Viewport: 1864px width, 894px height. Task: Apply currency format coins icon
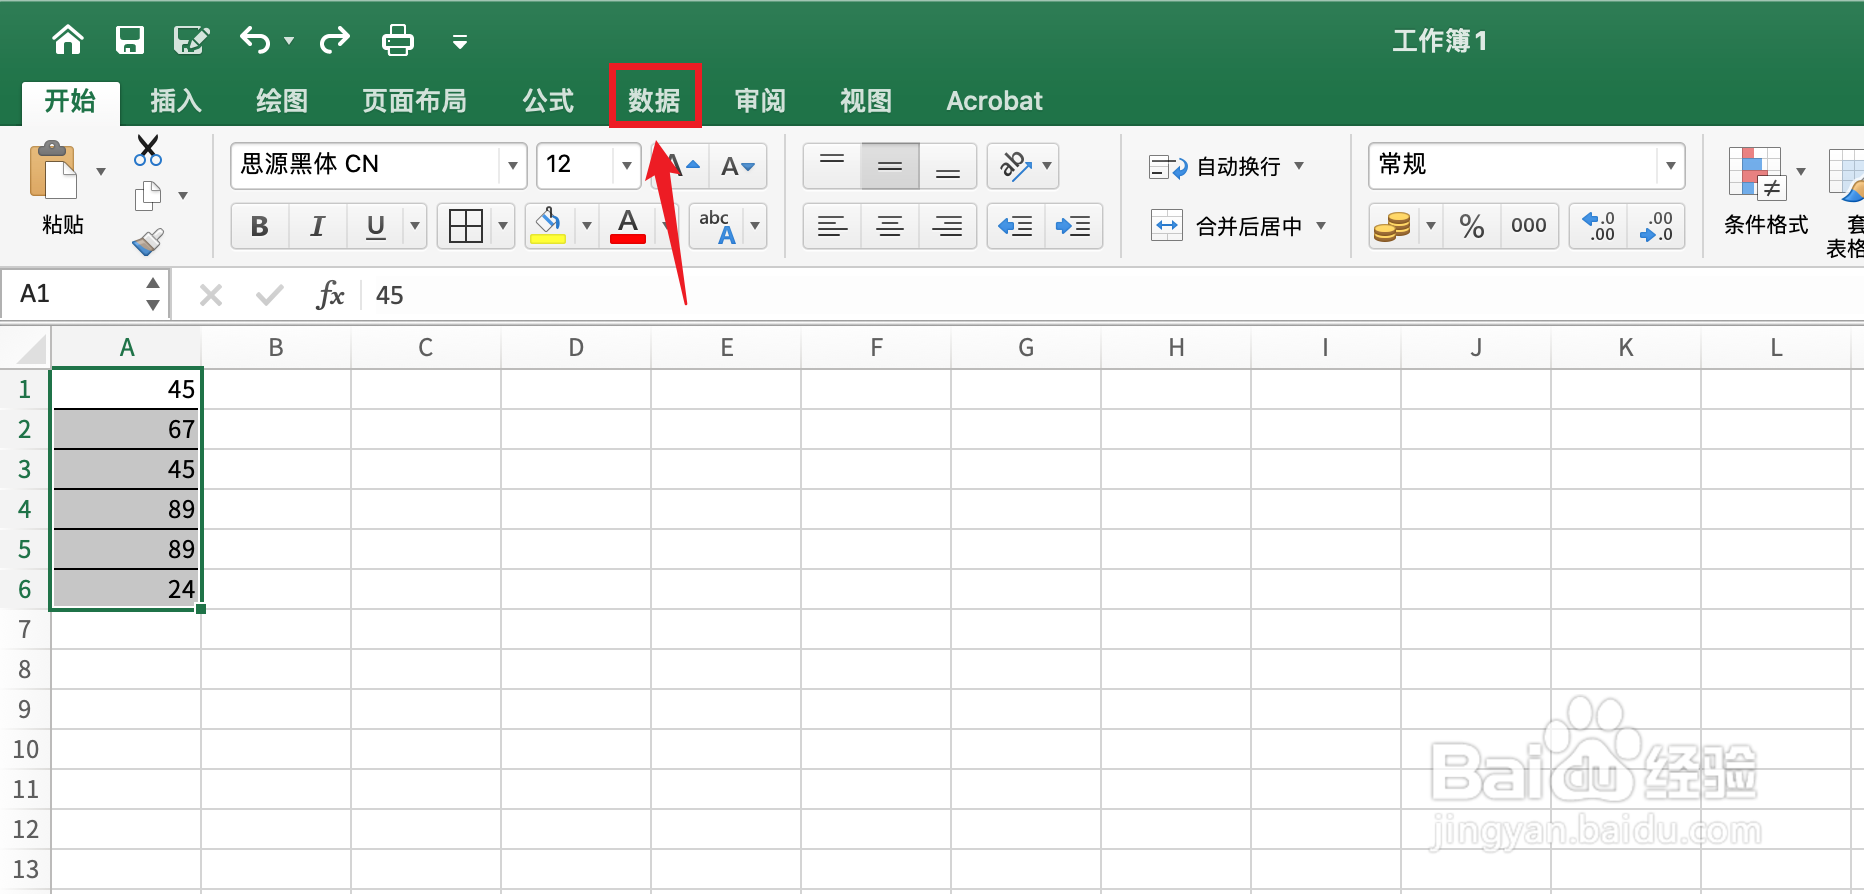1392,226
